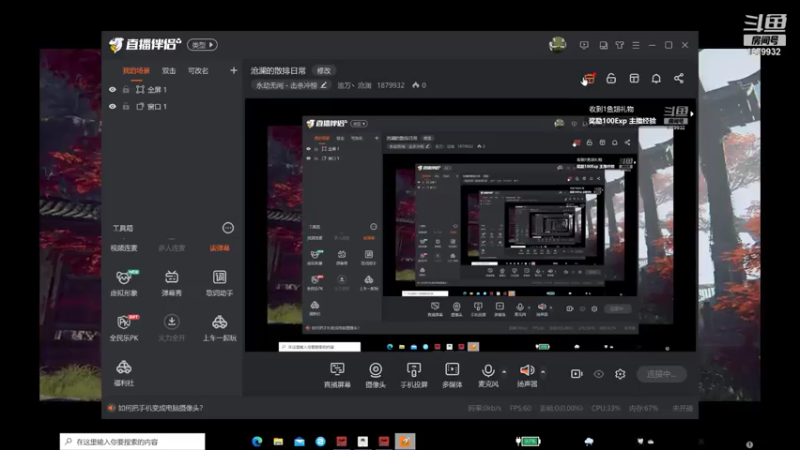The width and height of the screenshot is (800, 450).
Task: Open the 虚拟形象 virtual avatar tool
Action: click(x=124, y=283)
